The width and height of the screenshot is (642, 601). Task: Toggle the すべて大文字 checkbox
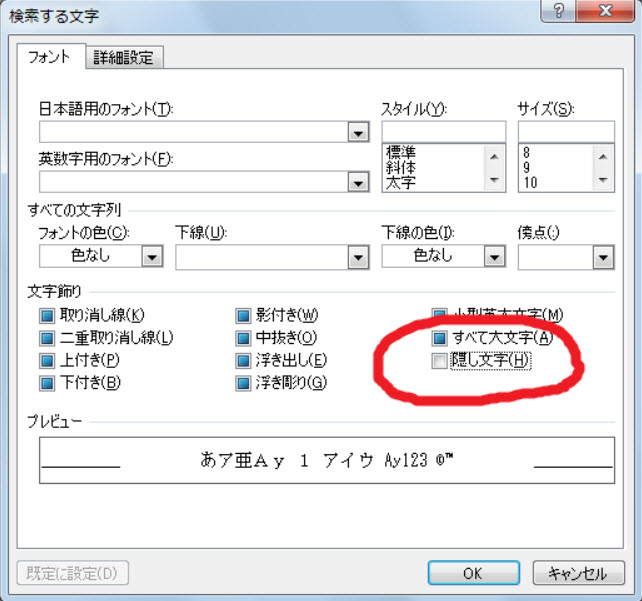point(439,338)
